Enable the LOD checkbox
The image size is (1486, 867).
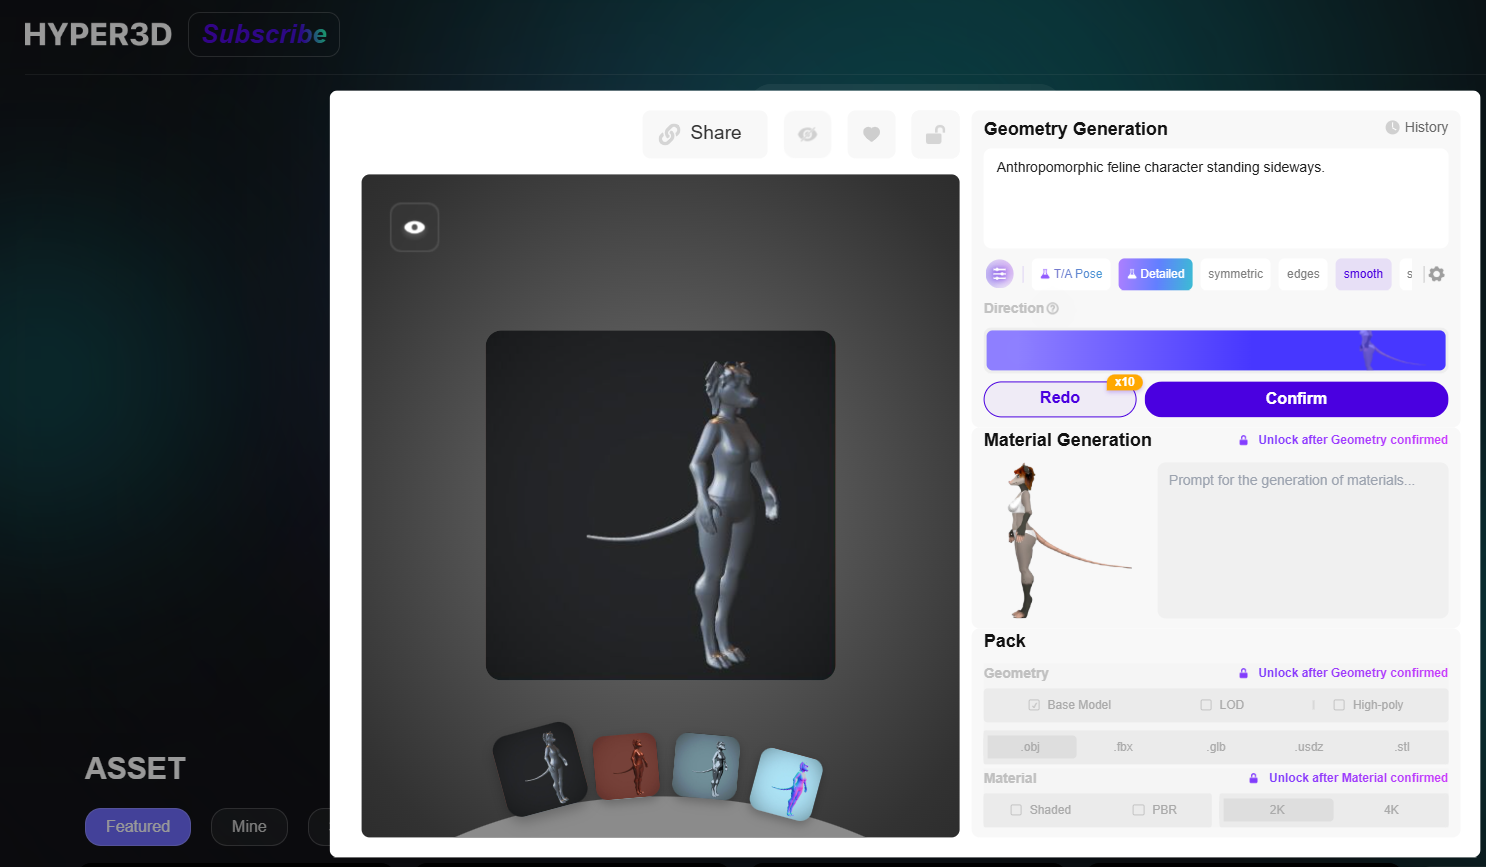tap(1206, 705)
